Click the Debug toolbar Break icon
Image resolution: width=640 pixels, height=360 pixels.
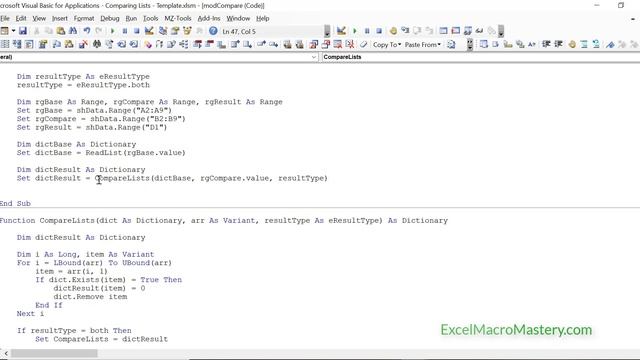point(367,31)
